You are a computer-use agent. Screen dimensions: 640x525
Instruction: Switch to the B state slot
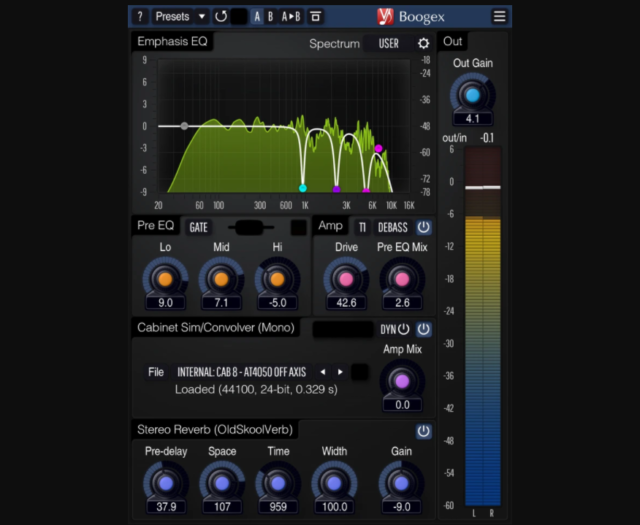click(270, 16)
